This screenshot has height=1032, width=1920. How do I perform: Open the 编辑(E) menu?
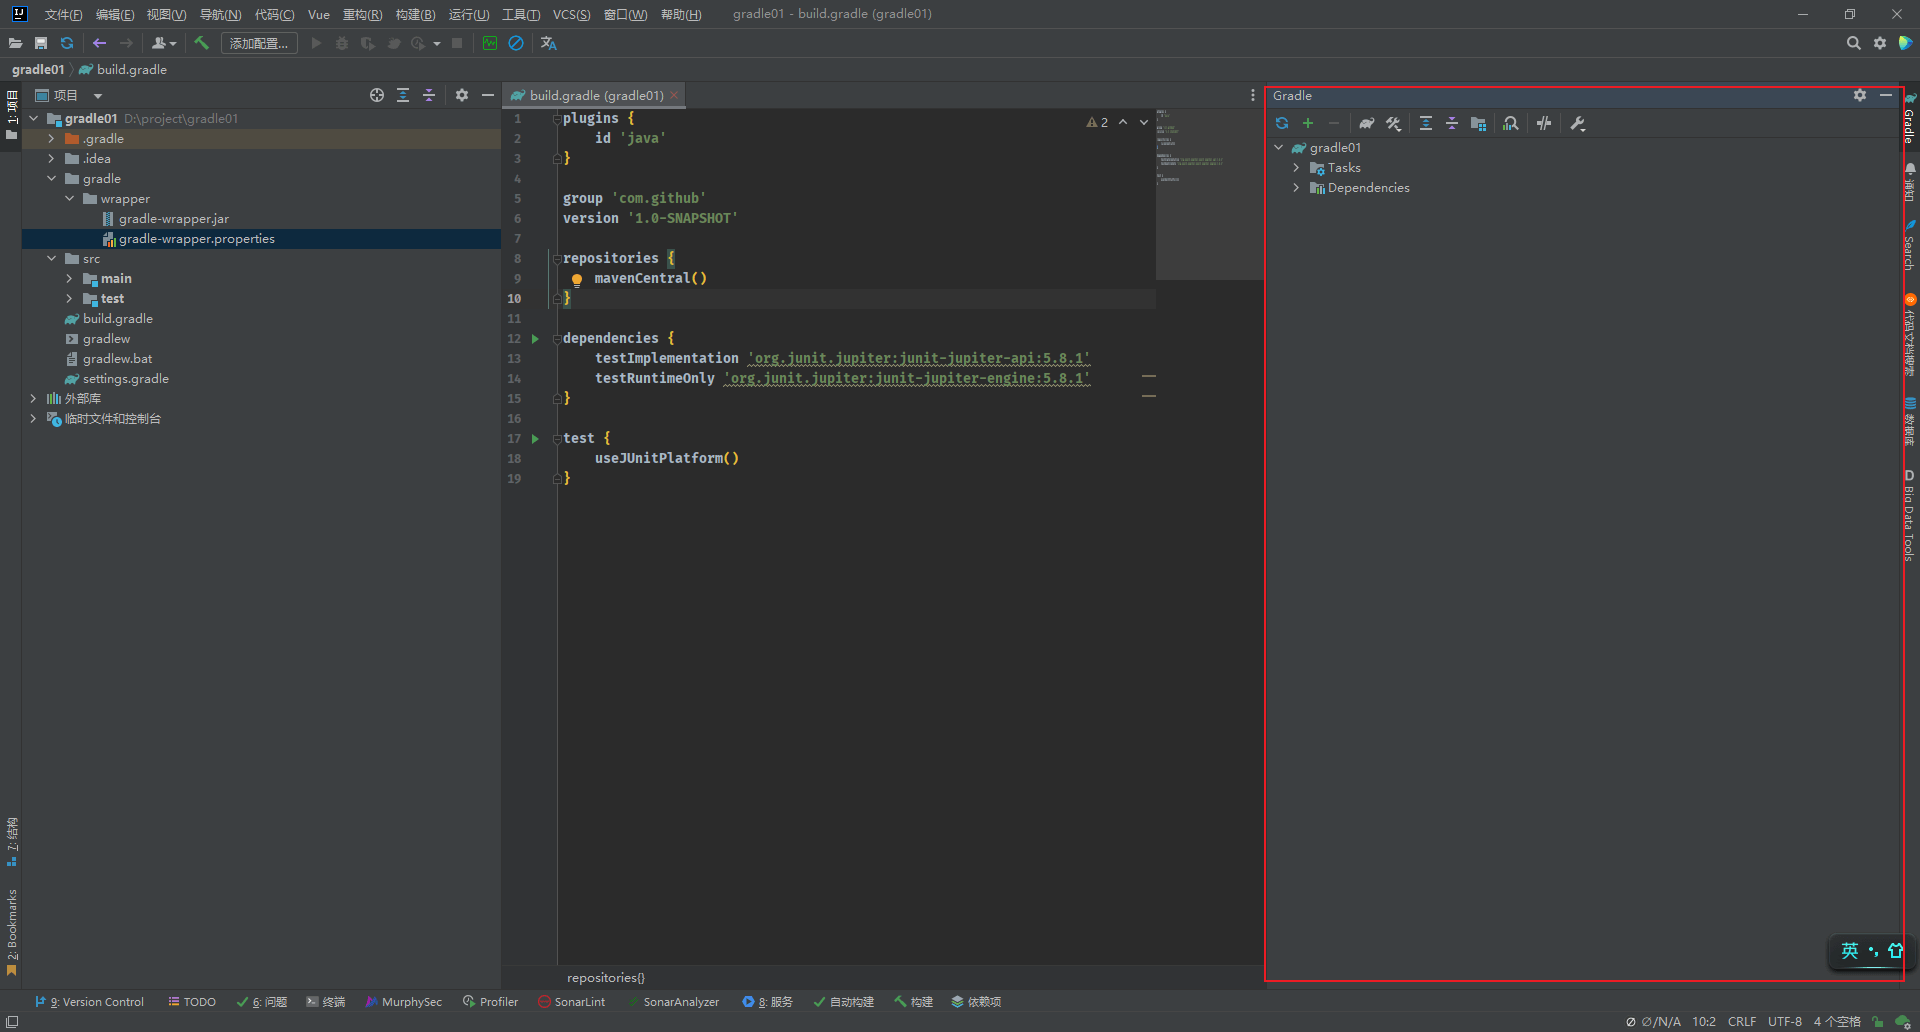click(x=115, y=14)
